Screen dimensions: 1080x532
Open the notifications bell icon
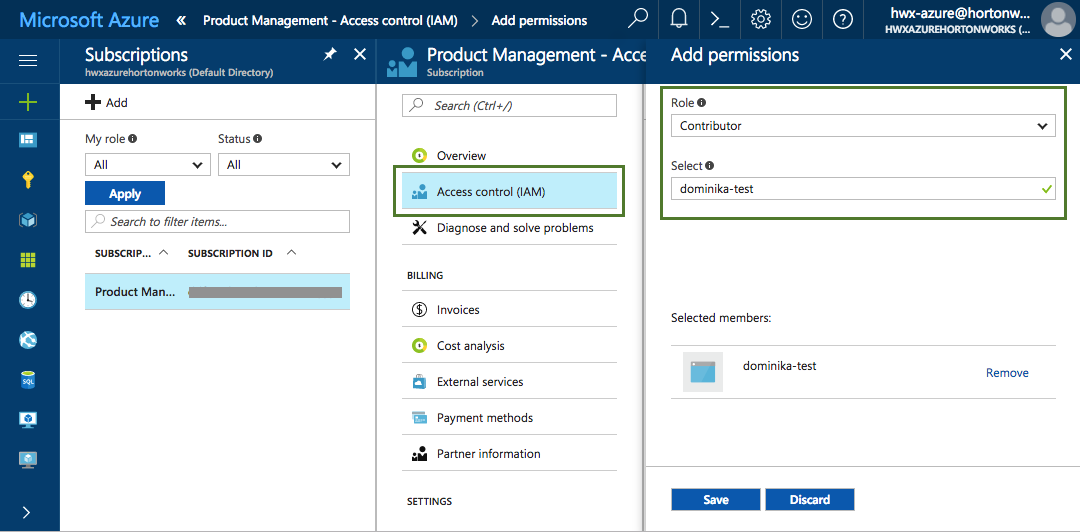(x=679, y=19)
